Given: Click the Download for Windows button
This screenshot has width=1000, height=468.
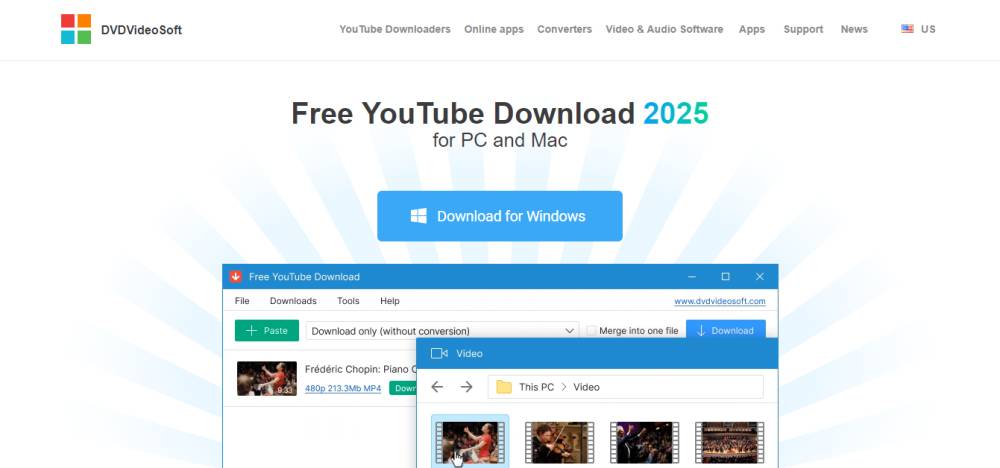Looking at the screenshot, I should 499,216.
